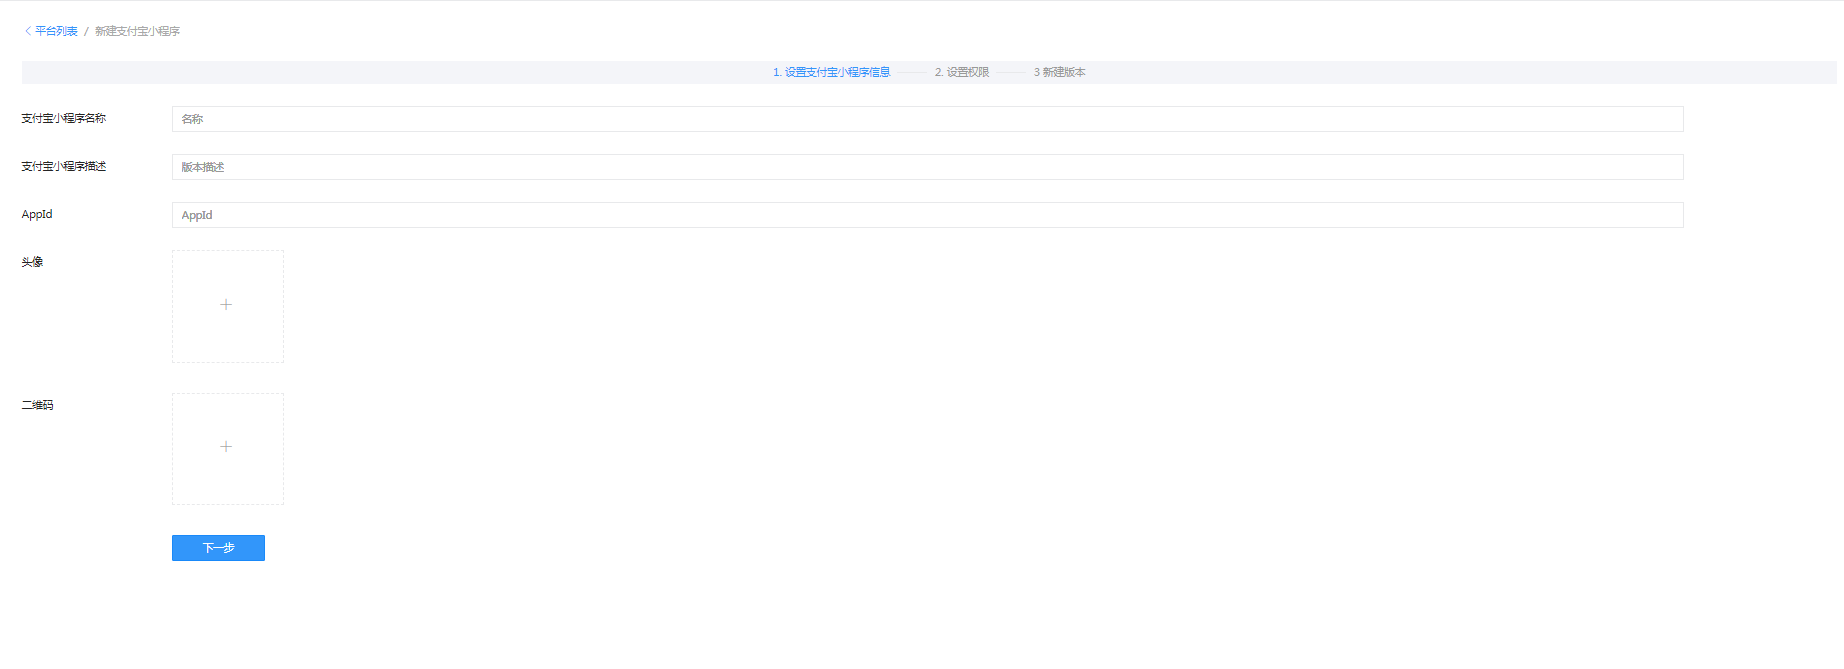Upload a QR code via the 二维码 plus box
The height and width of the screenshot is (669, 1844).
[x=227, y=449]
